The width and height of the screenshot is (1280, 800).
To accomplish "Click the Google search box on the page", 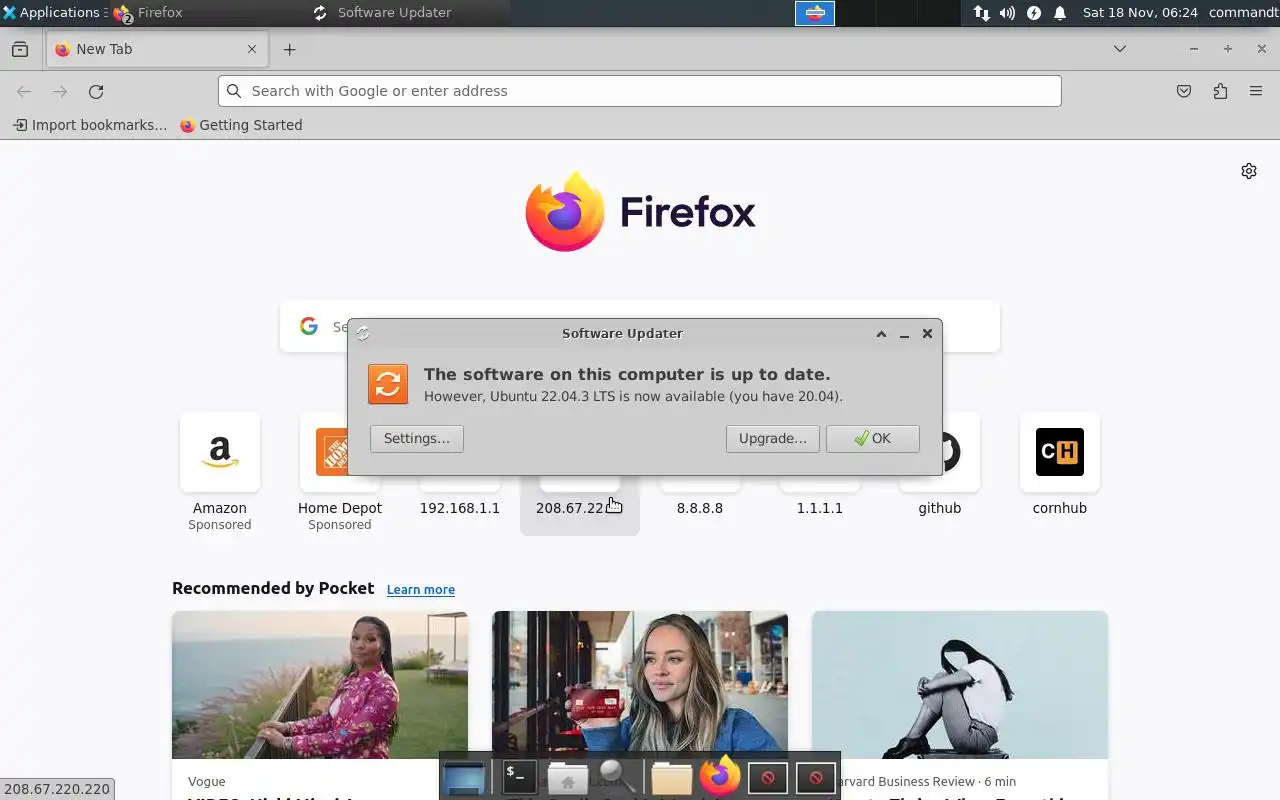I will click(640, 326).
